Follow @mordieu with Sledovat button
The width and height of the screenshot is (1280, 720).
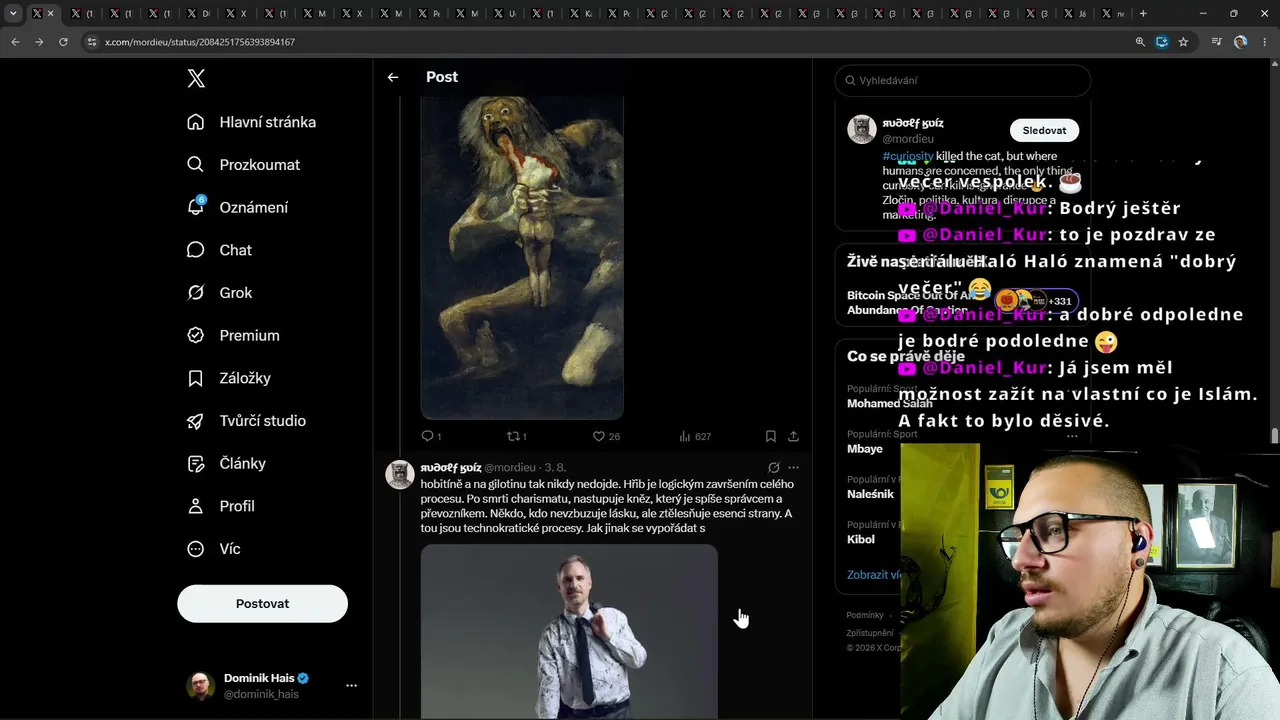click(x=1044, y=130)
